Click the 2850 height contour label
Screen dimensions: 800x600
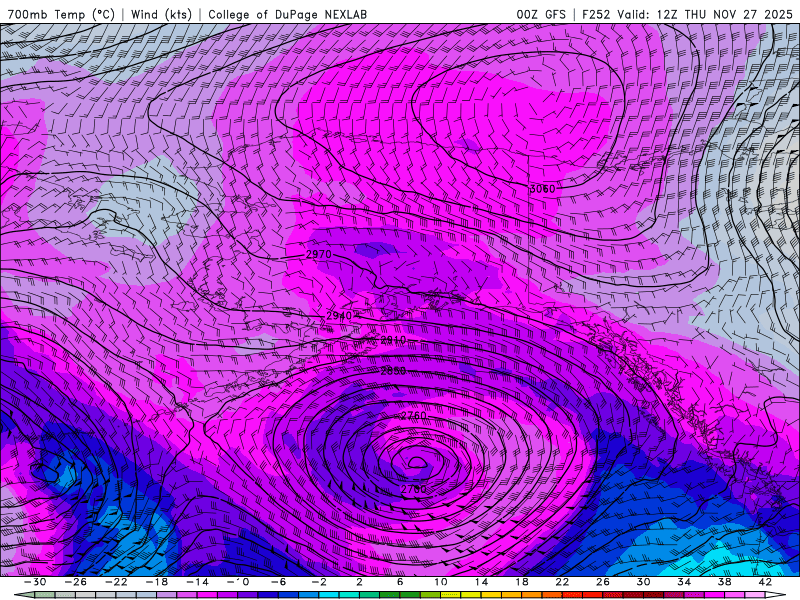tap(393, 371)
